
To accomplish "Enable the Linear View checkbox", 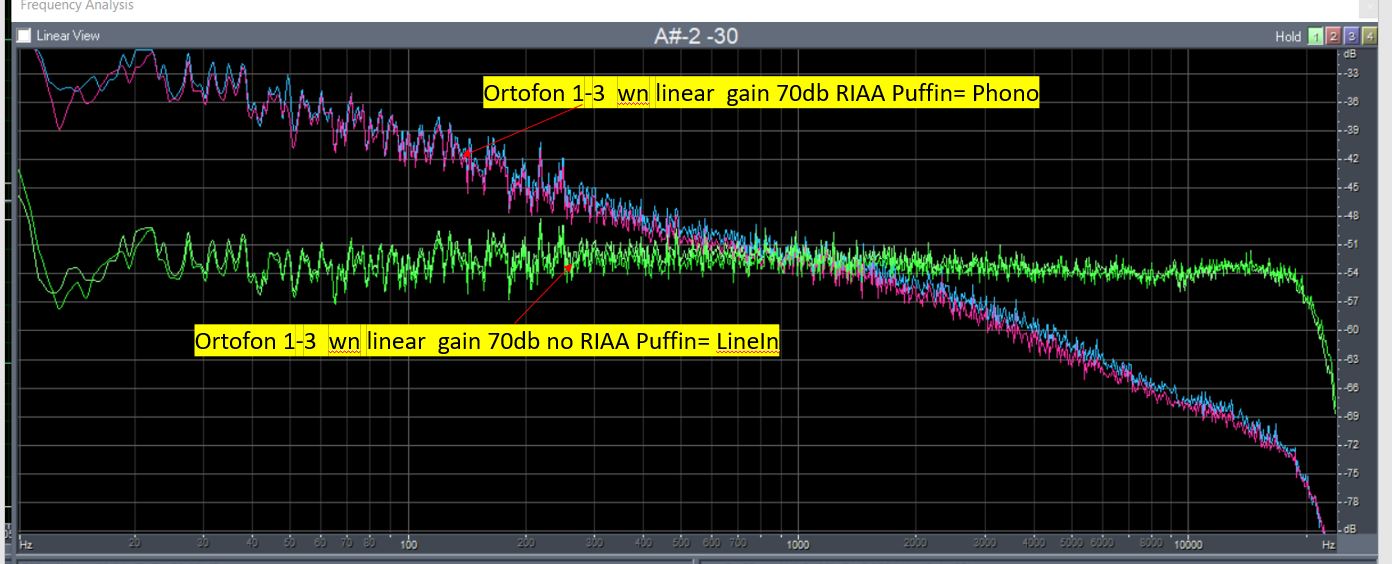I will [25, 36].
